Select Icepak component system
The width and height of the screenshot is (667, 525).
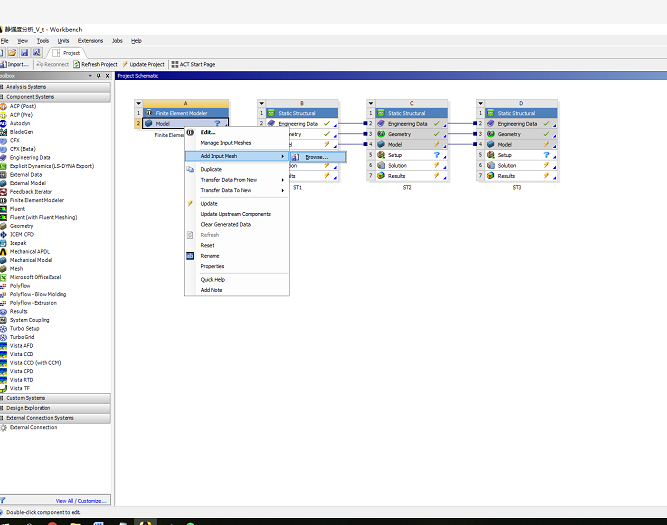(18, 243)
